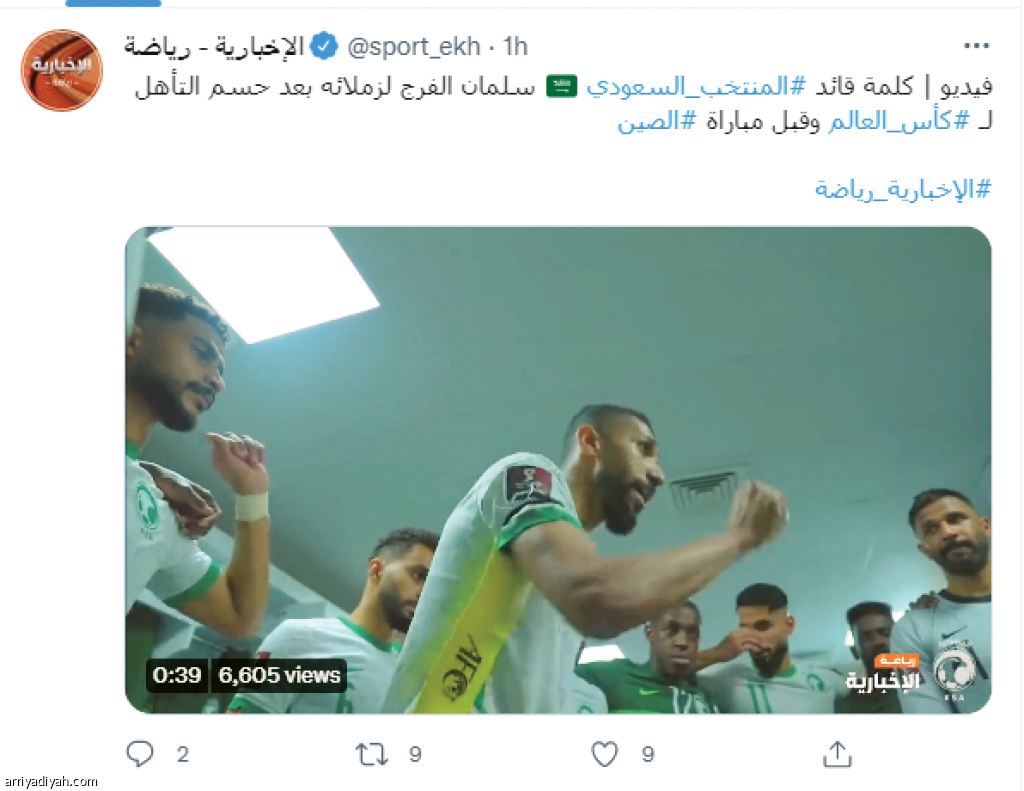
Task: Open the الإخبارية - رياضة account name
Action: tap(214, 47)
